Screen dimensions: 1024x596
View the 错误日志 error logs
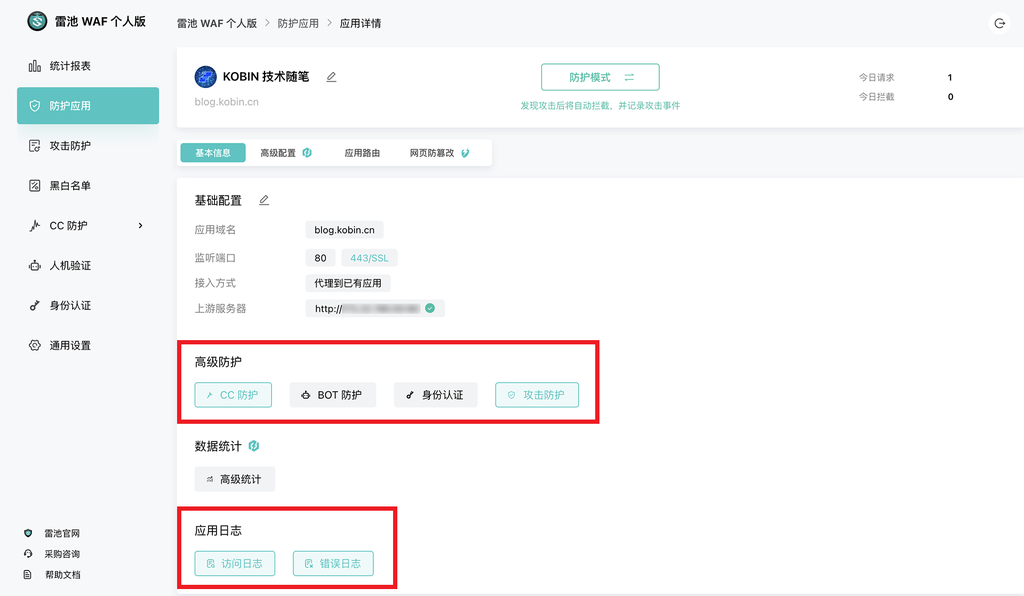click(332, 563)
